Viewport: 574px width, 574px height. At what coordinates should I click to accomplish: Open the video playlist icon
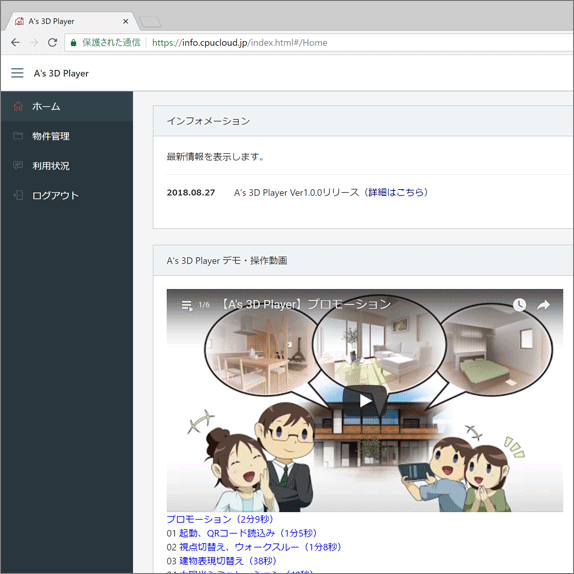click(187, 305)
